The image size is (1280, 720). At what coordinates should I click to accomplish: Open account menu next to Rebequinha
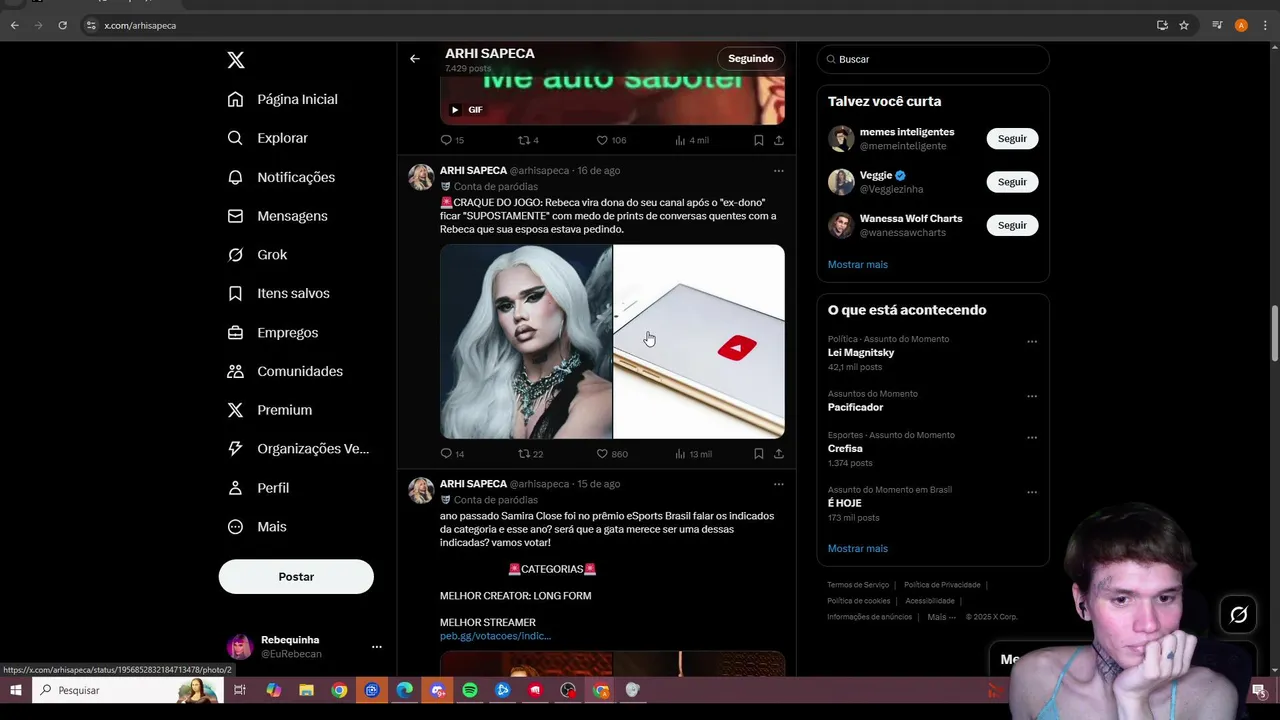tap(377, 647)
